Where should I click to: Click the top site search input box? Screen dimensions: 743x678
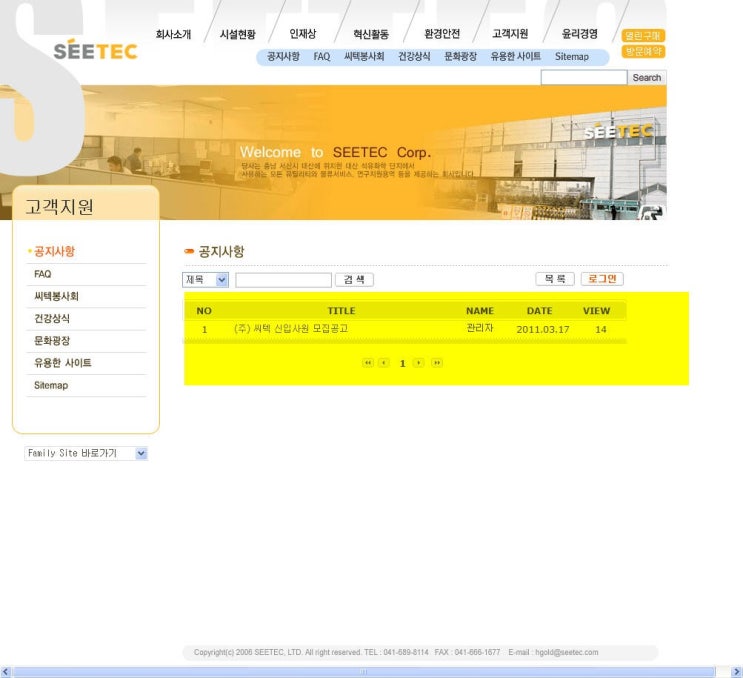pos(584,77)
